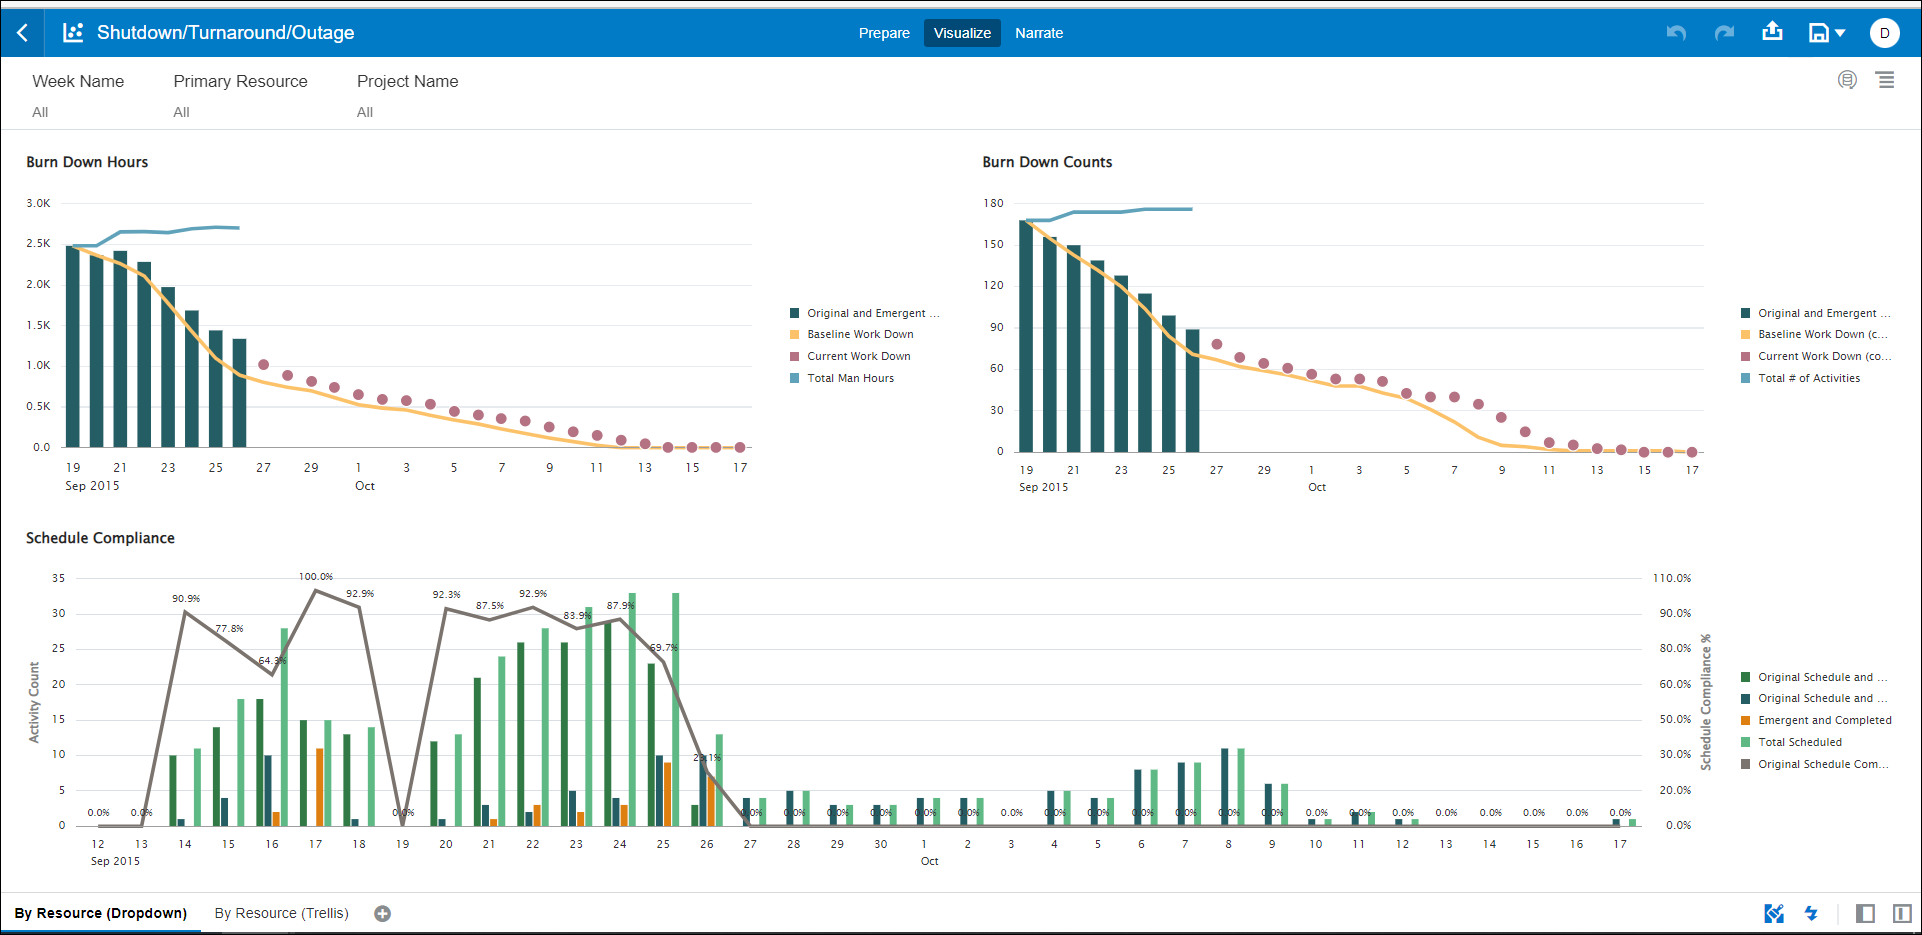The width and height of the screenshot is (1922, 935).
Task: Select the Visualize tab
Action: (x=962, y=33)
